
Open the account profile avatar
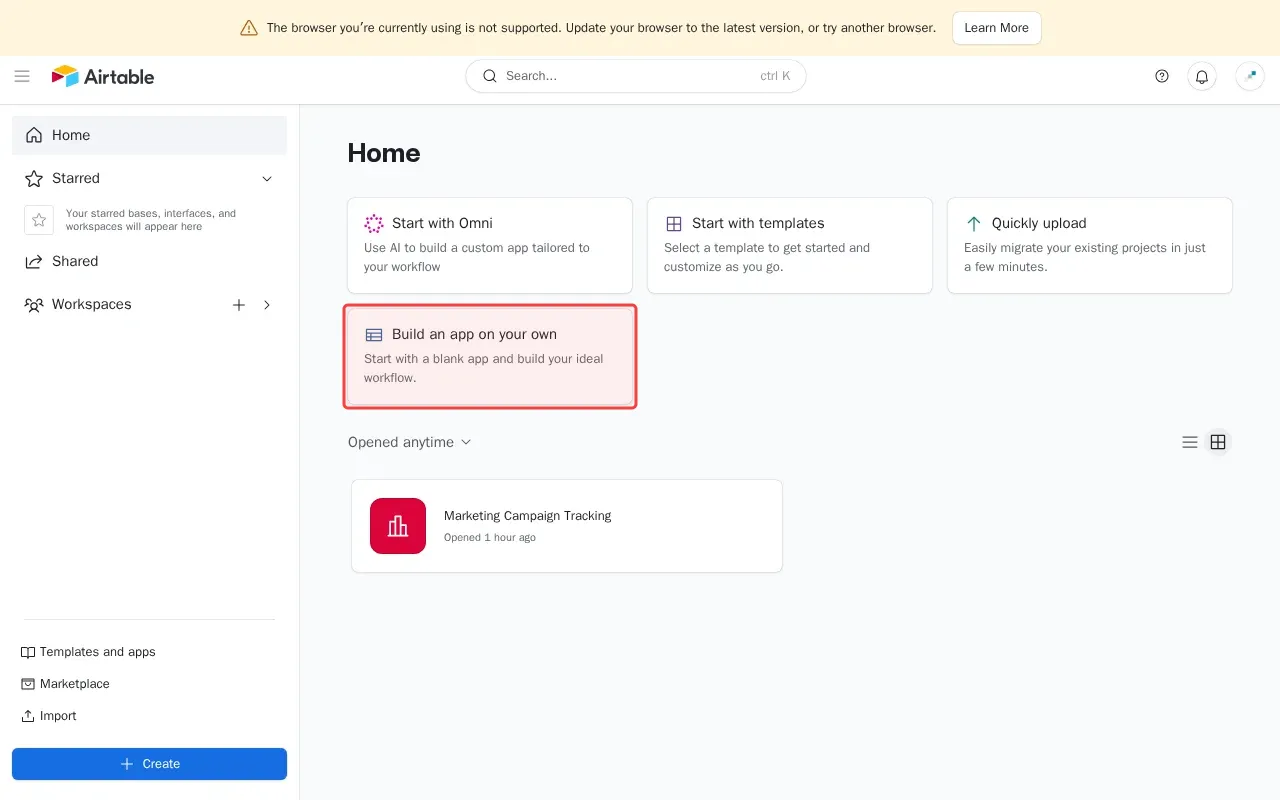coord(1250,76)
